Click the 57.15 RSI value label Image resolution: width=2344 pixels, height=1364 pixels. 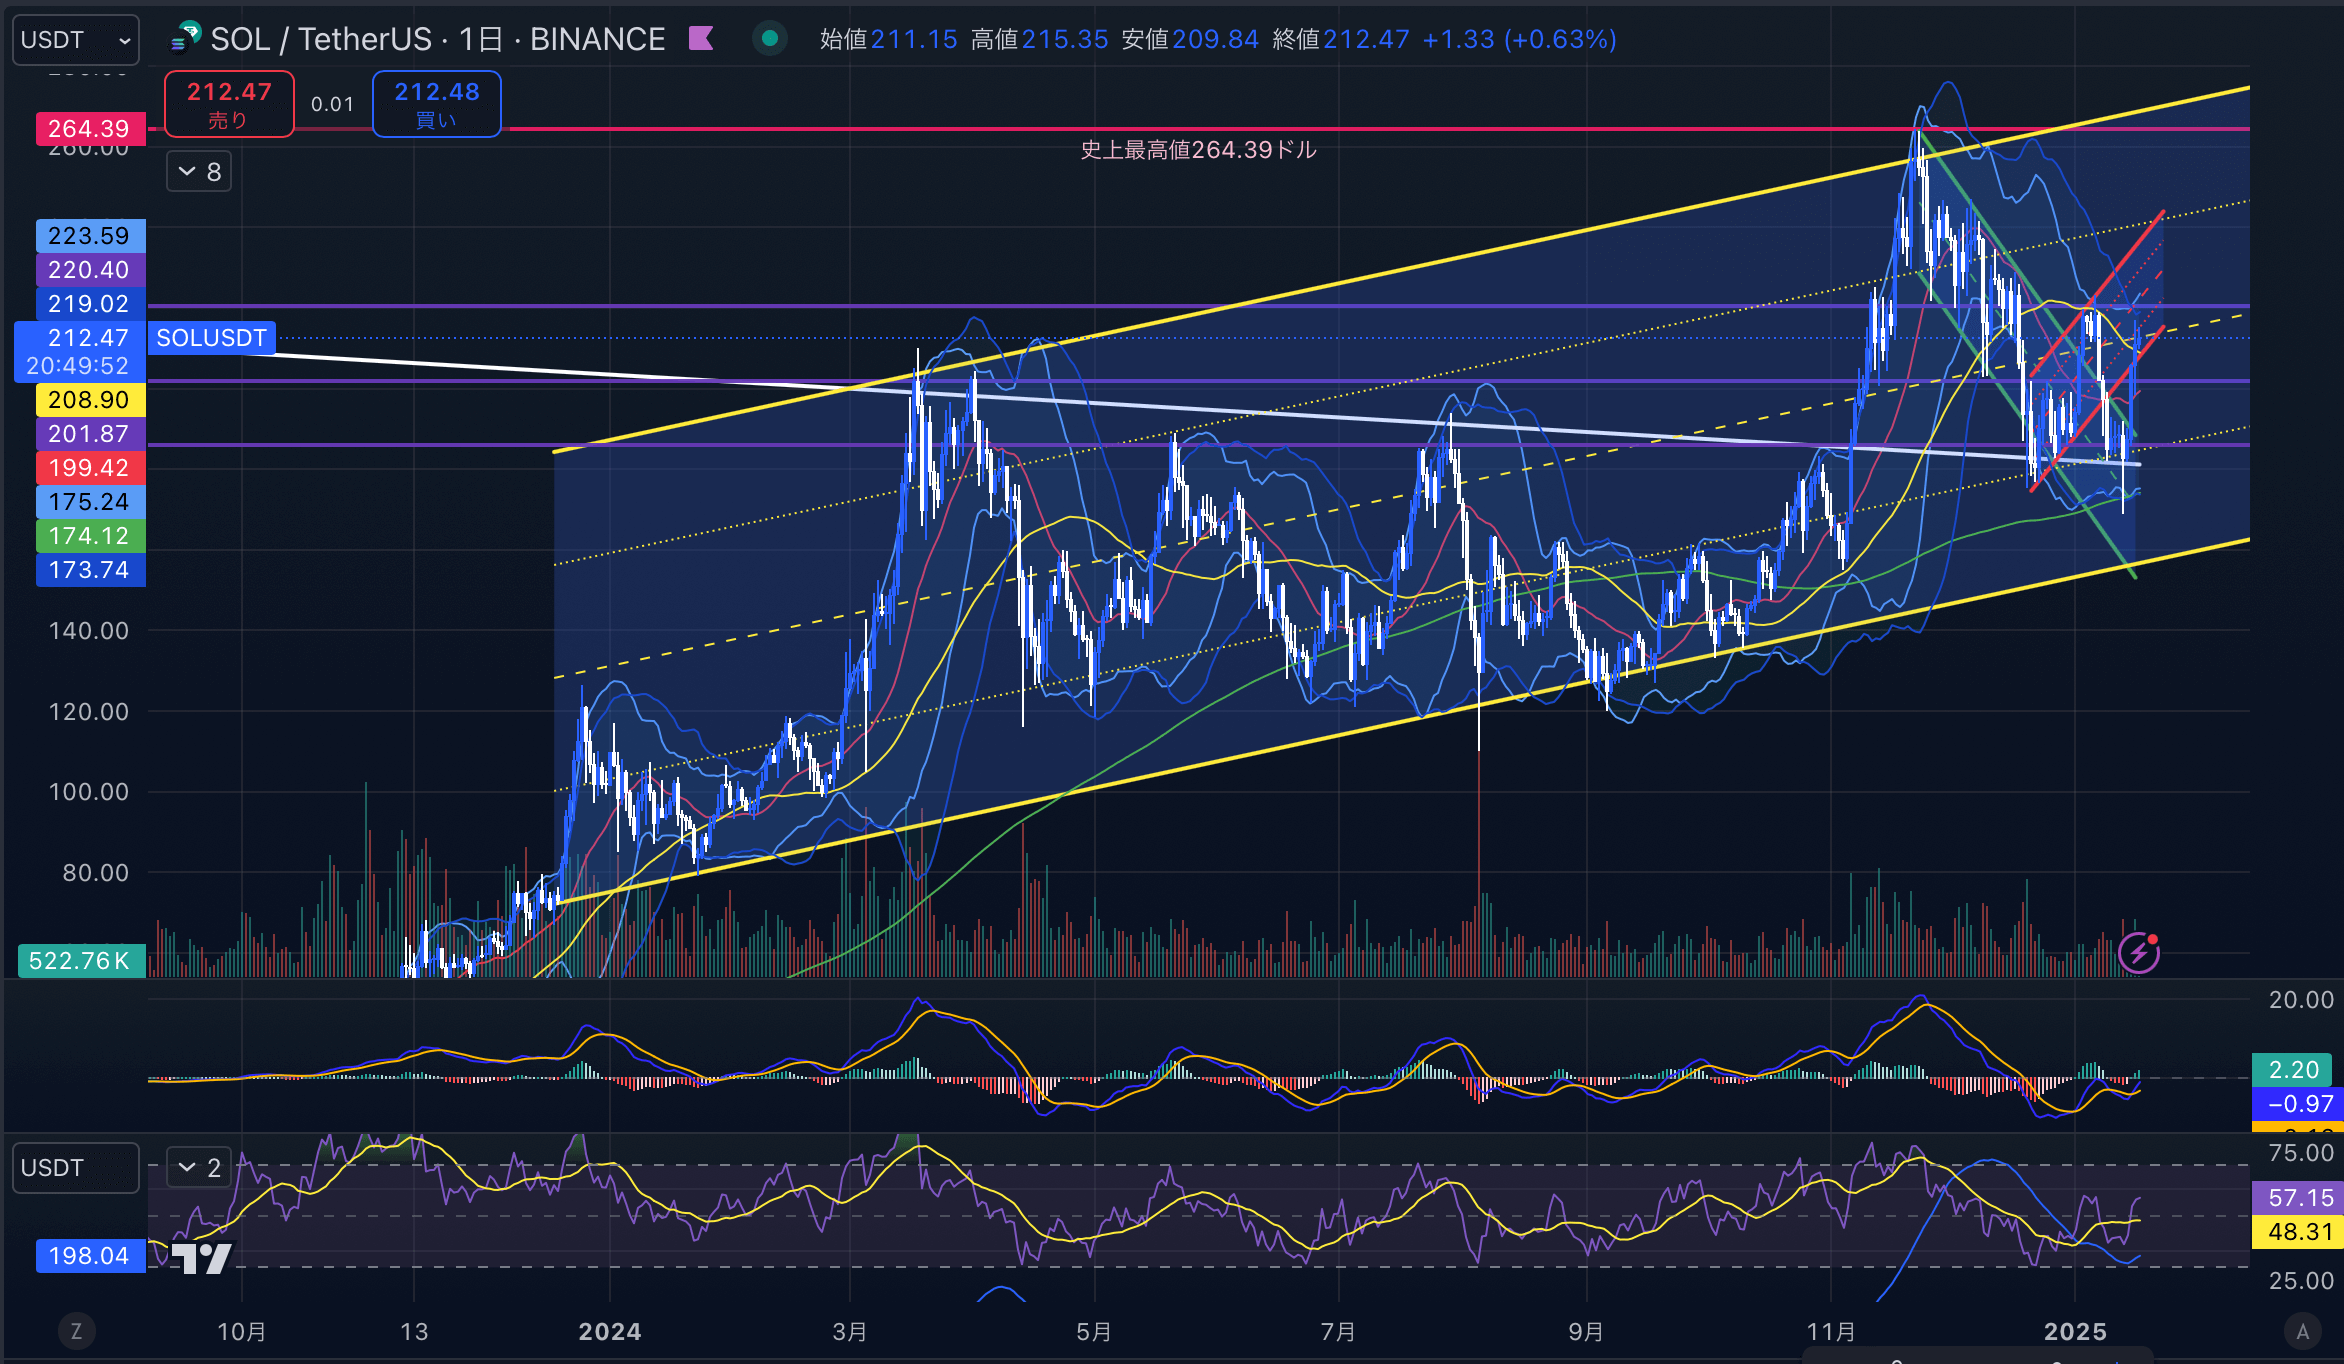coord(2297,1198)
